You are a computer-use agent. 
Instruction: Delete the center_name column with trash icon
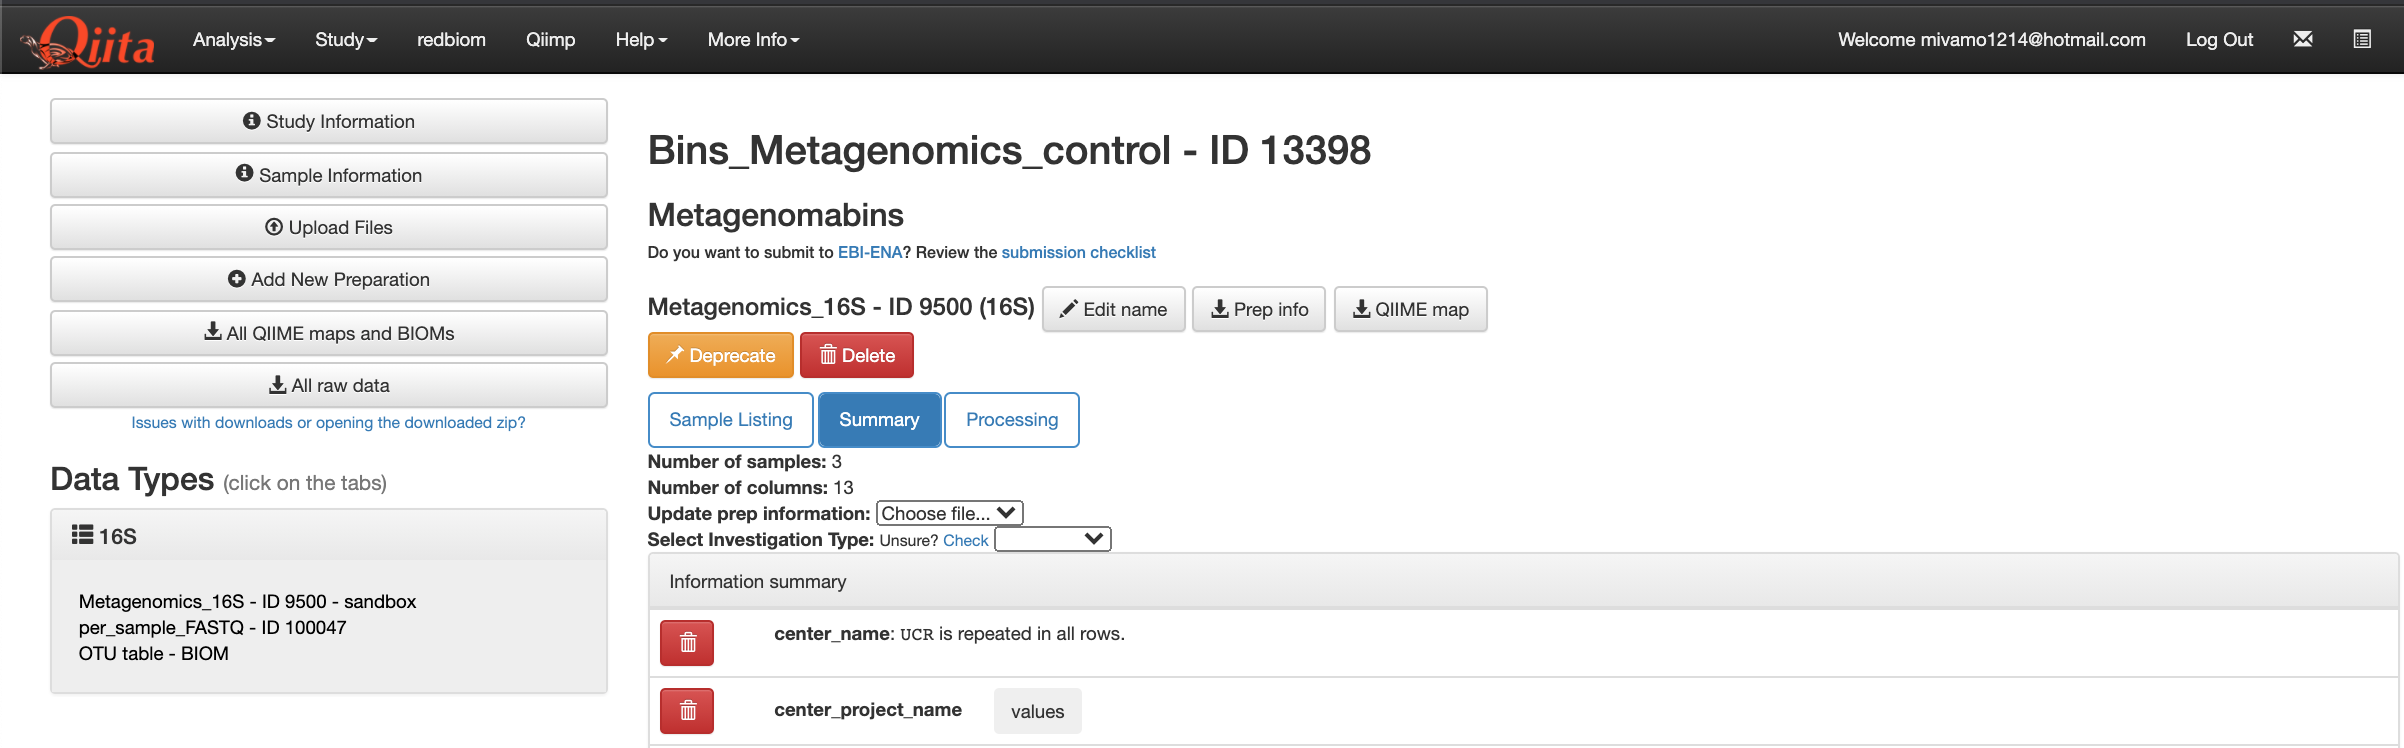pos(687,643)
